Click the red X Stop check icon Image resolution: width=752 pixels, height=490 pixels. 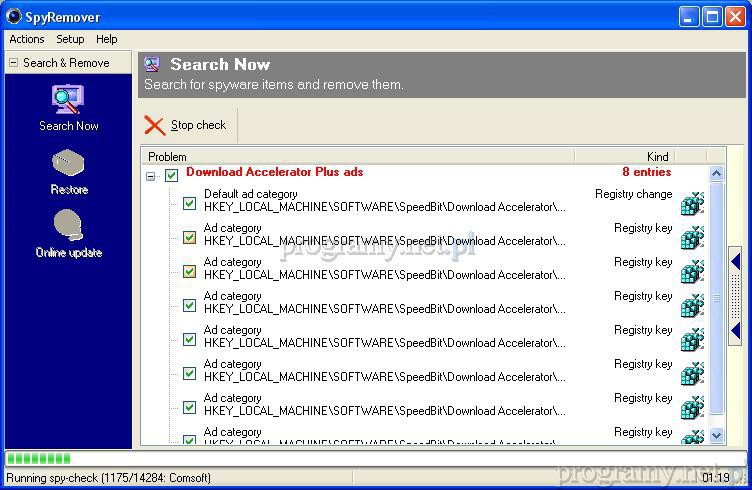(155, 125)
